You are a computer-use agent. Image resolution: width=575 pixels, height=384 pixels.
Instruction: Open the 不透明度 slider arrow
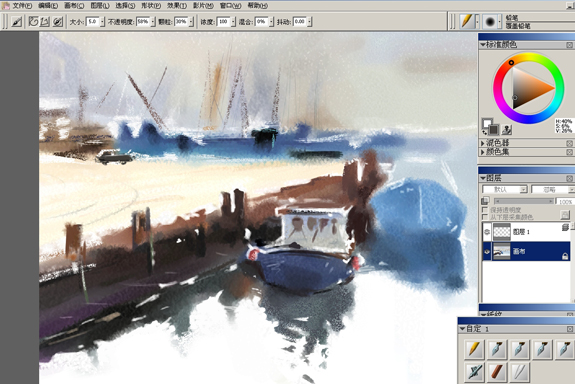[153, 22]
